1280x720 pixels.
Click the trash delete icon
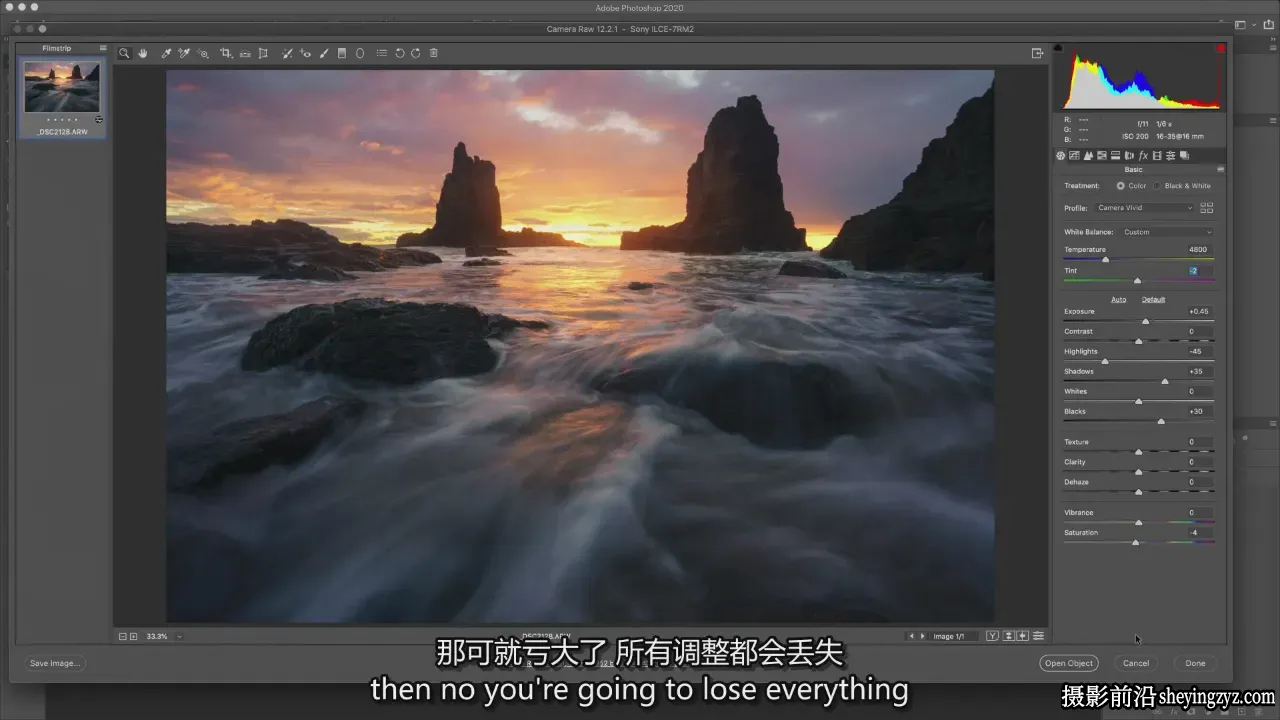point(434,53)
